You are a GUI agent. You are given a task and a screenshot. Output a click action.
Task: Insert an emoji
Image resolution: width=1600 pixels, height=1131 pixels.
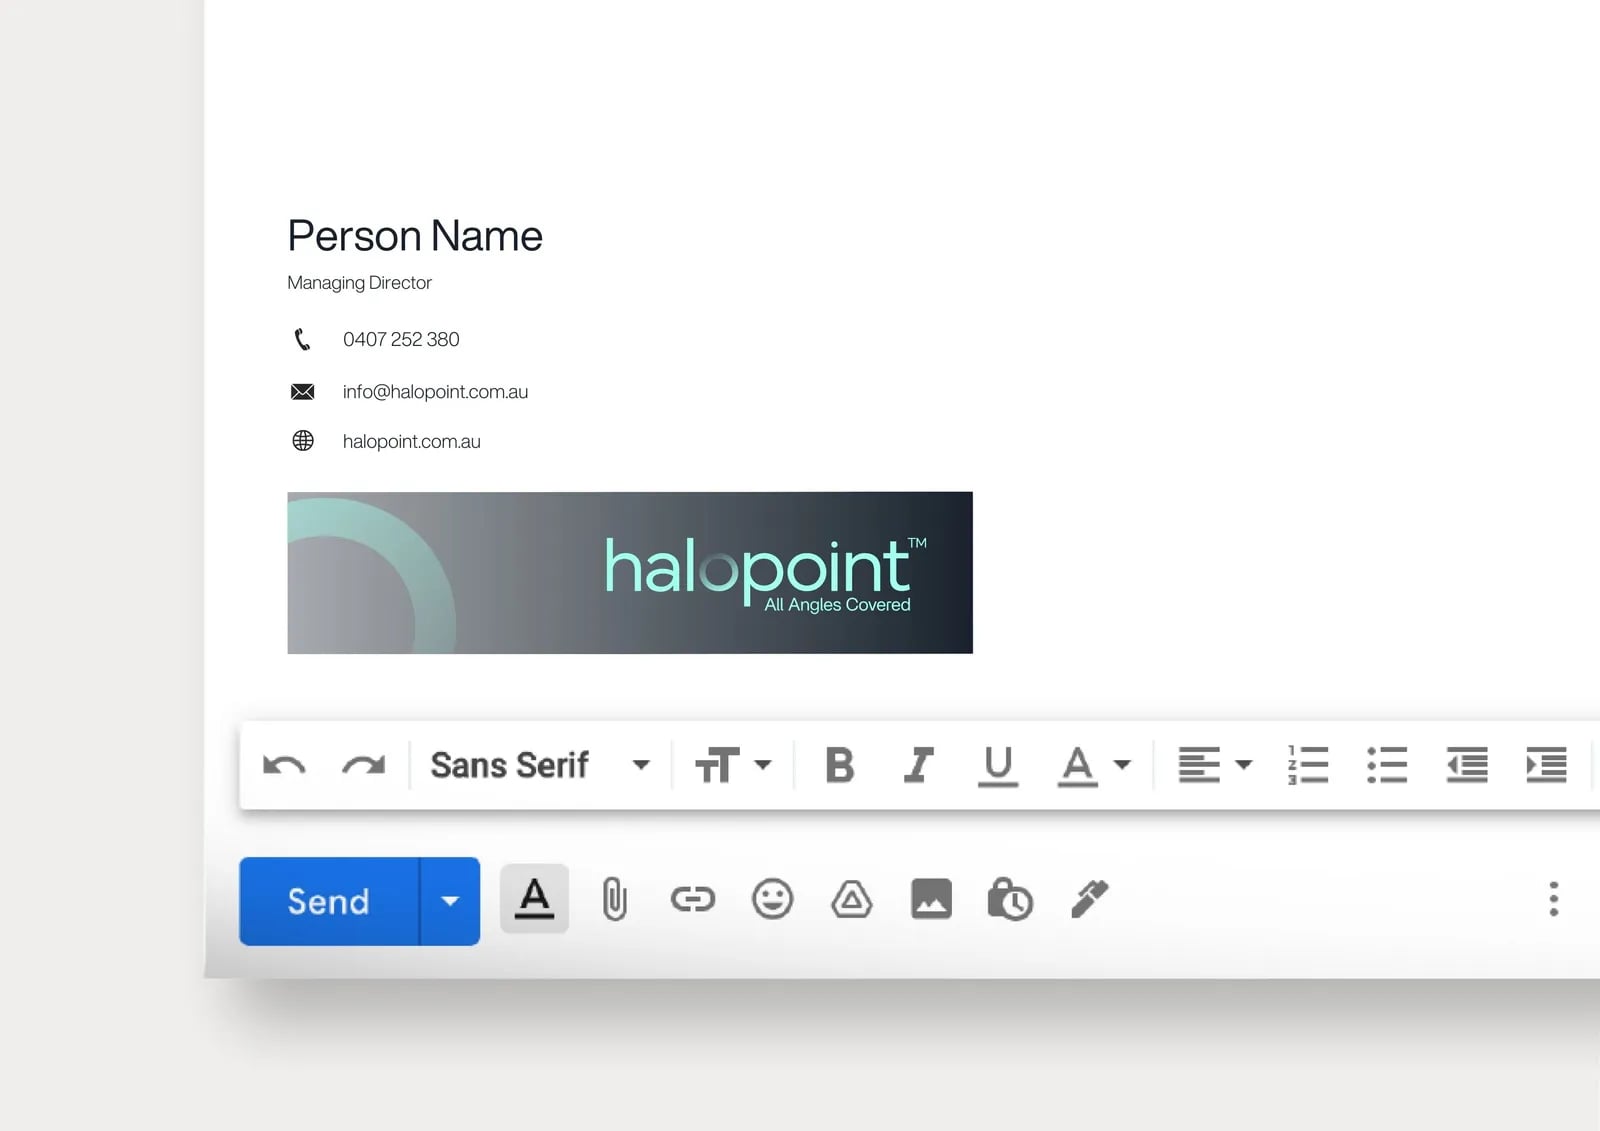772,899
